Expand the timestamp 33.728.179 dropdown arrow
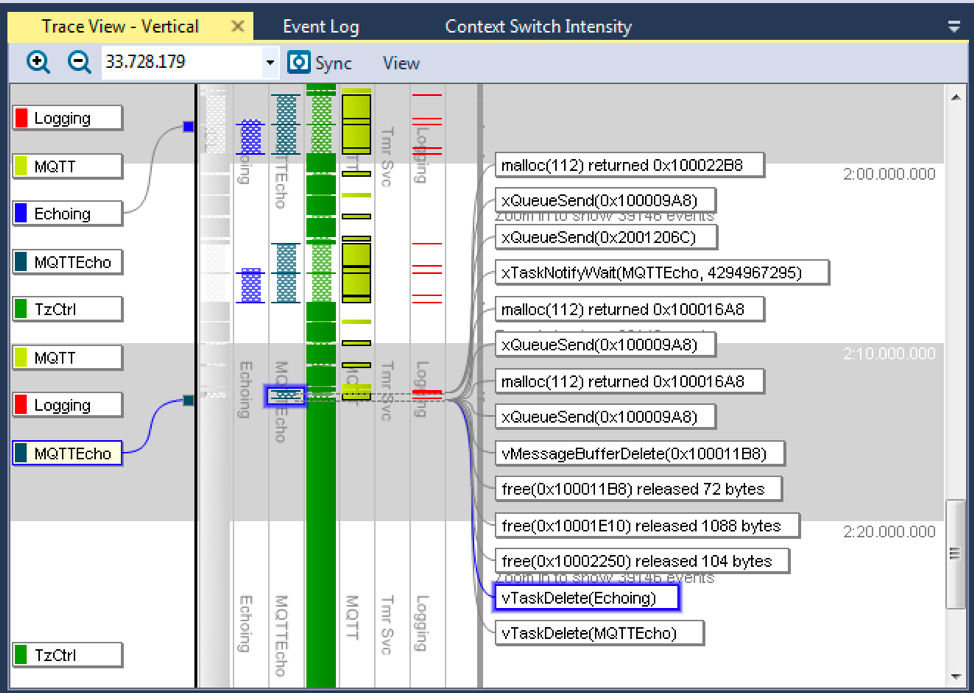This screenshot has height=693, width=974. pos(270,63)
